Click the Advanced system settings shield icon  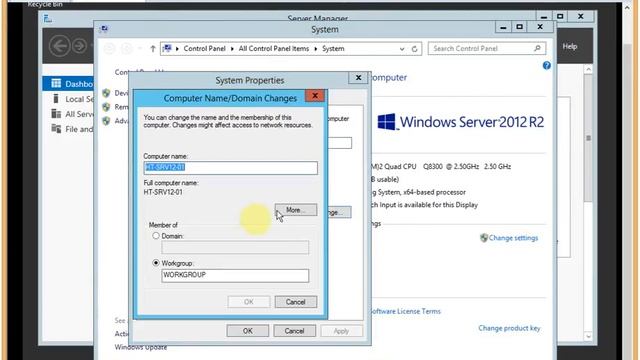[x=106, y=121]
